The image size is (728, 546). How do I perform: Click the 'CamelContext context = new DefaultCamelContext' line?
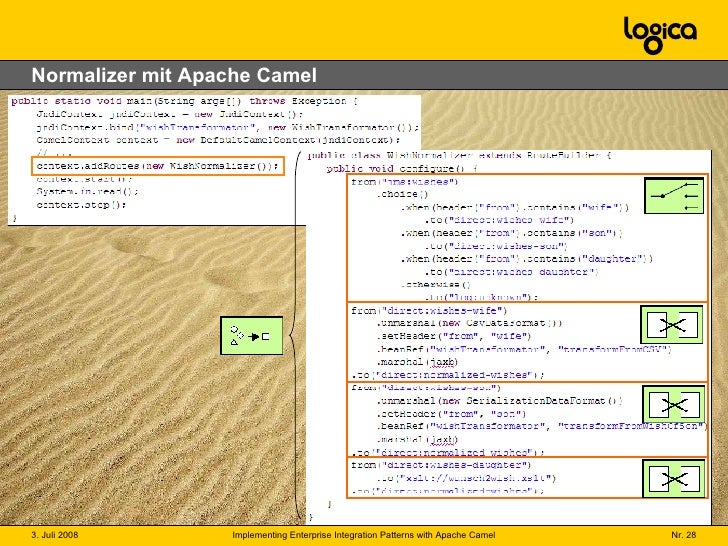click(218, 140)
